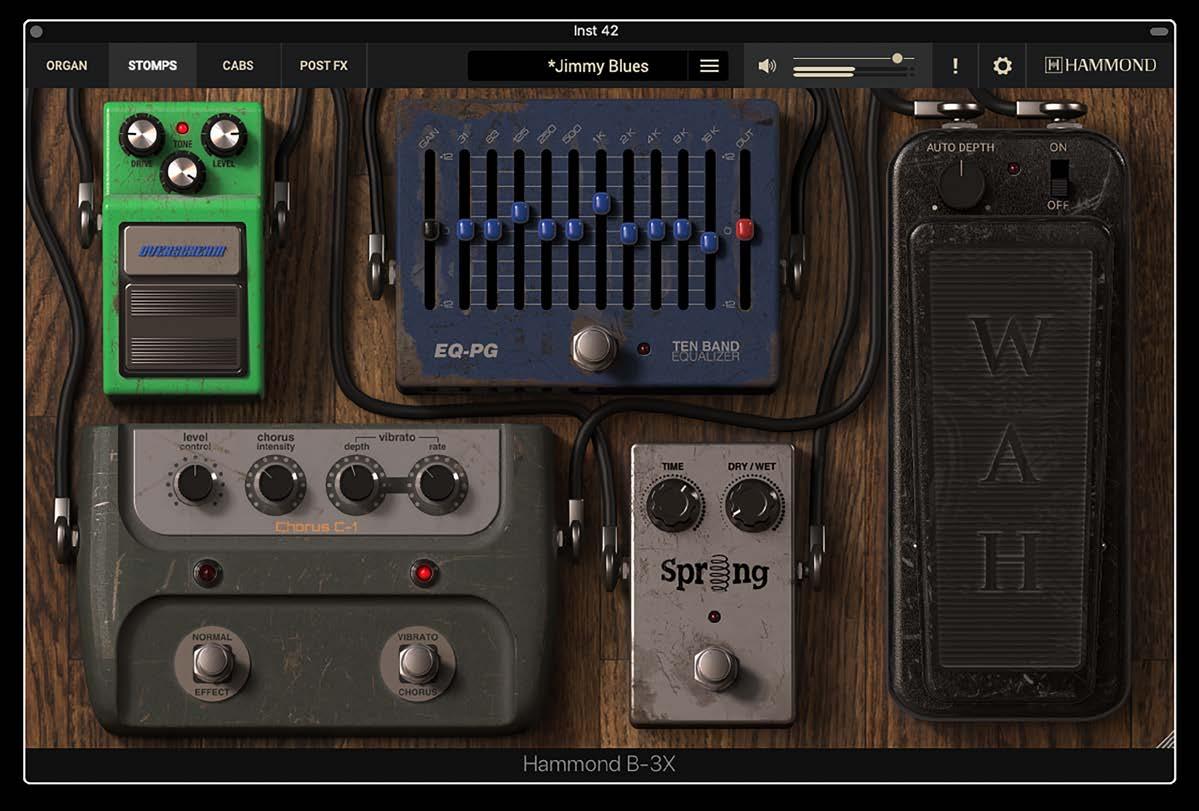Viewport: 1199px width, 811px height.
Task: Click the vibrato rate knob
Action: pyautogui.click(x=437, y=483)
